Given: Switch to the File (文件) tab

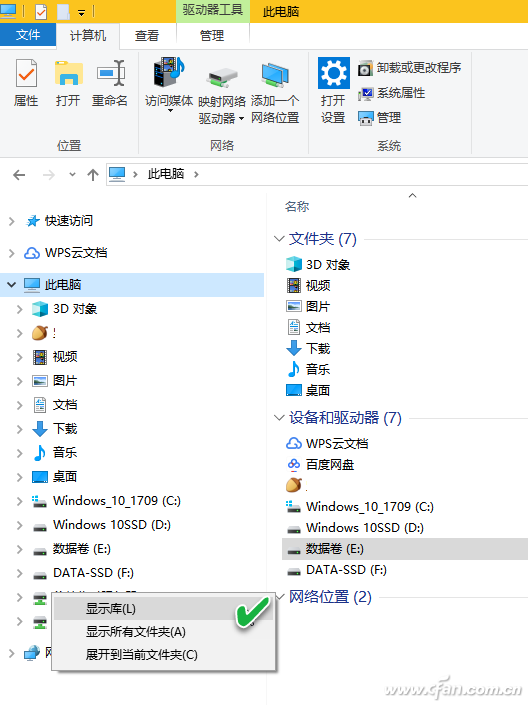Looking at the screenshot, I should tap(28, 35).
